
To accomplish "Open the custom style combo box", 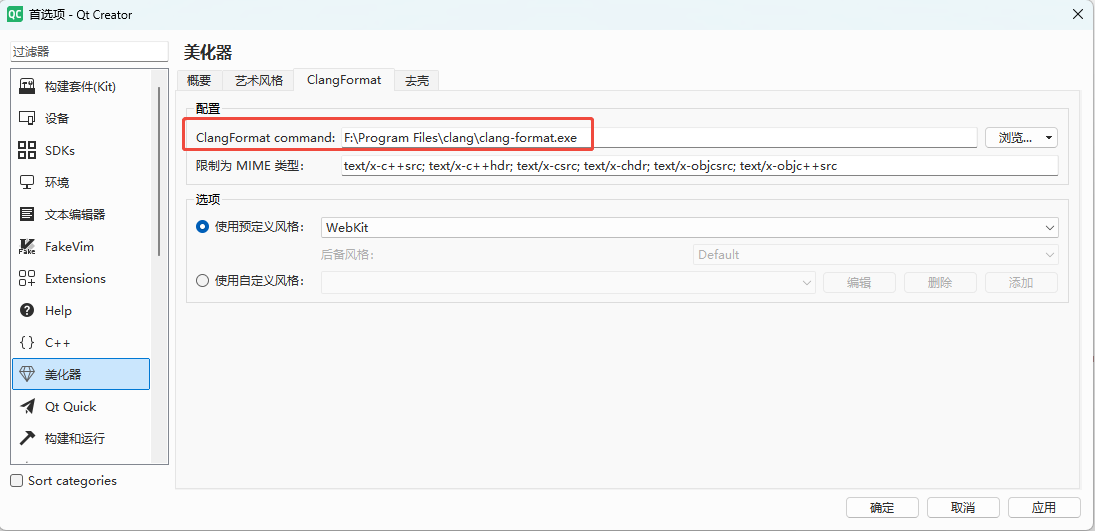I will pyautogui.click(x=568, y=282).
